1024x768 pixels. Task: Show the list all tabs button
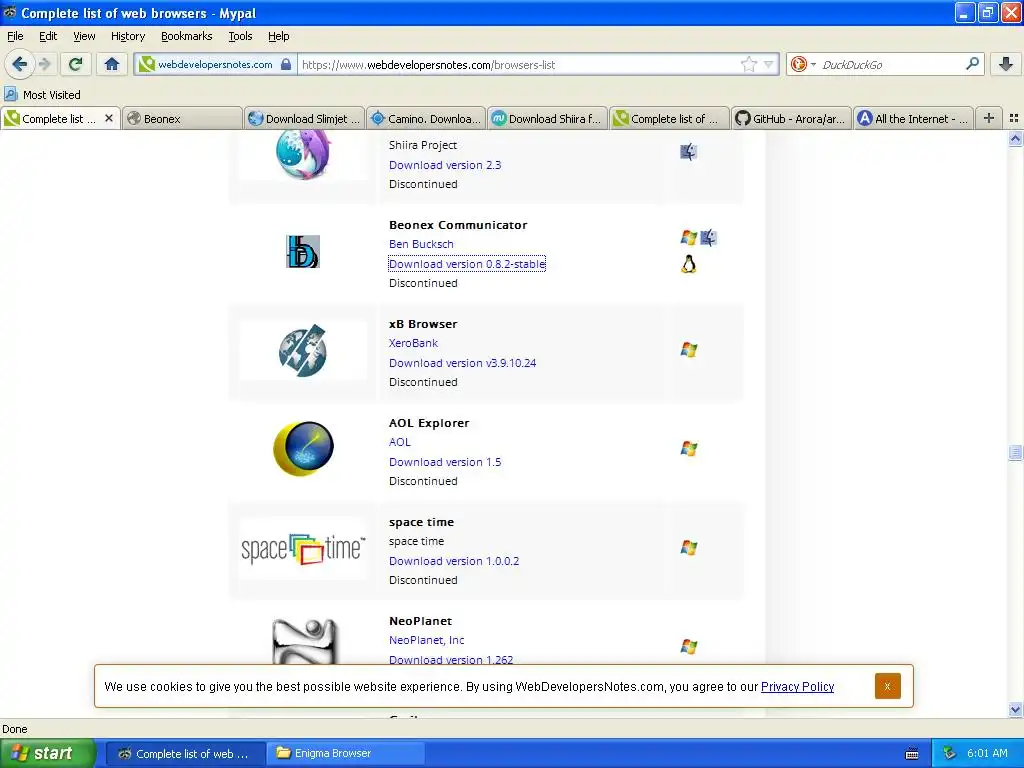click(x=1014, y=118)
